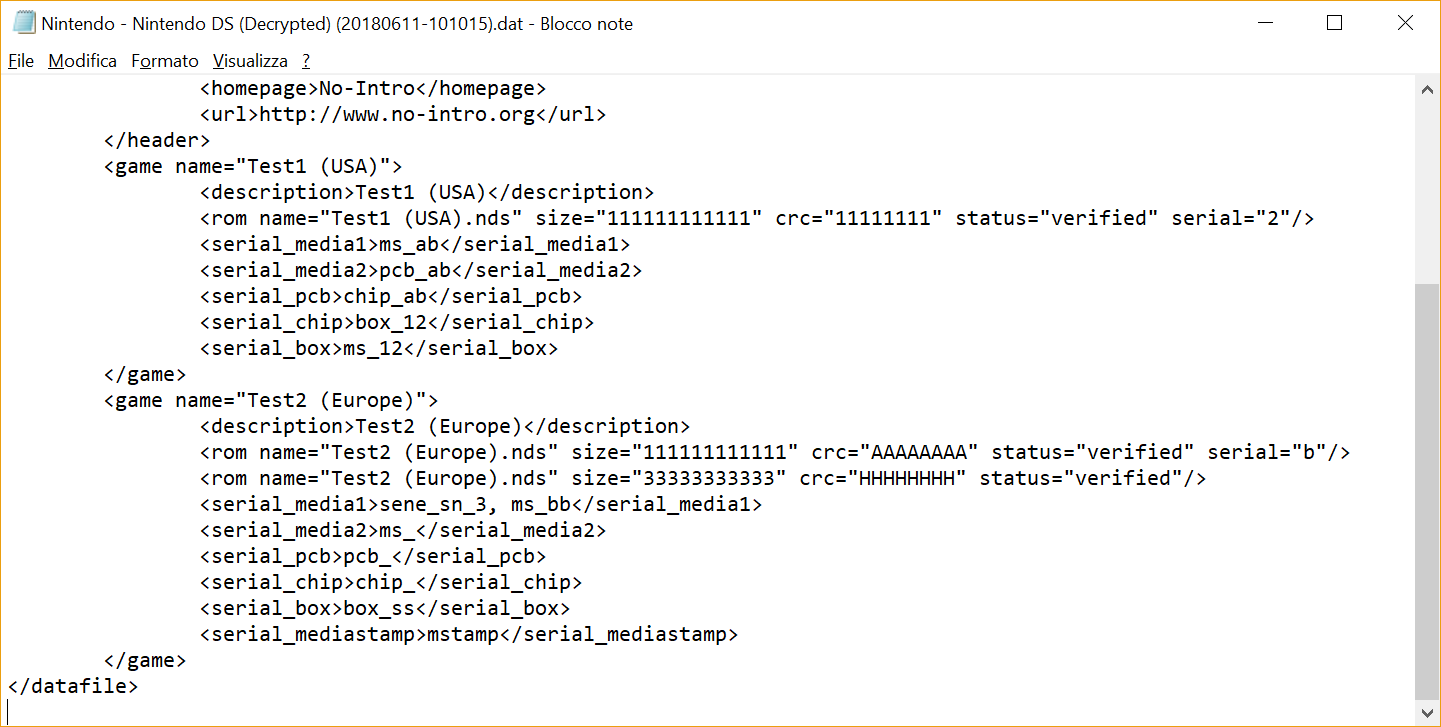Open the Modifica menu
This screenshot has height=727, width=1441.
(x=82, y=61)
